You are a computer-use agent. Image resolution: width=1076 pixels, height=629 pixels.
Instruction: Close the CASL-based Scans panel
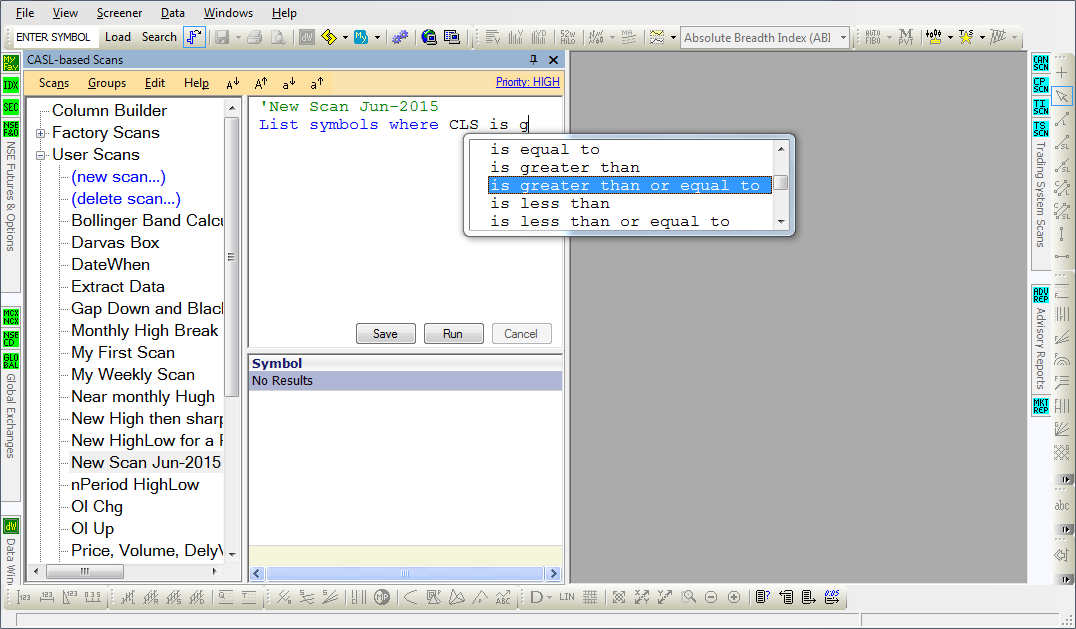coord(553,60)
